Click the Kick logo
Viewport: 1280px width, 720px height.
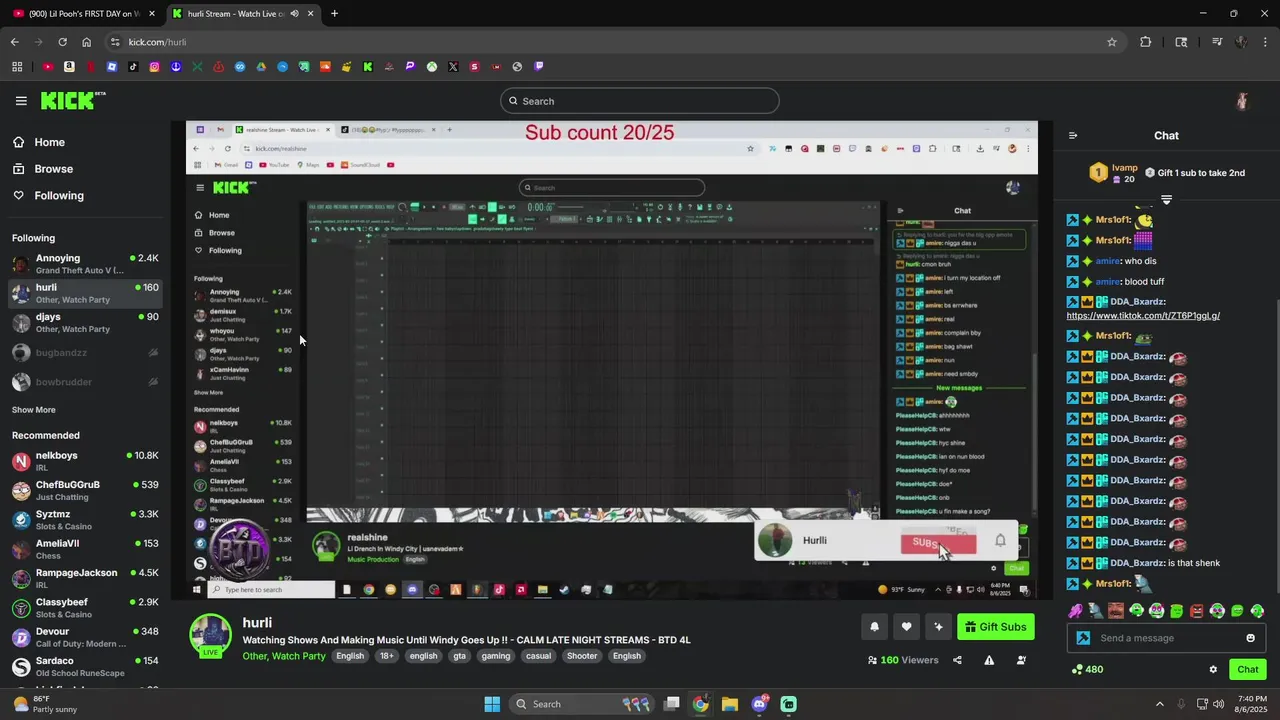[x=72, y=100]
